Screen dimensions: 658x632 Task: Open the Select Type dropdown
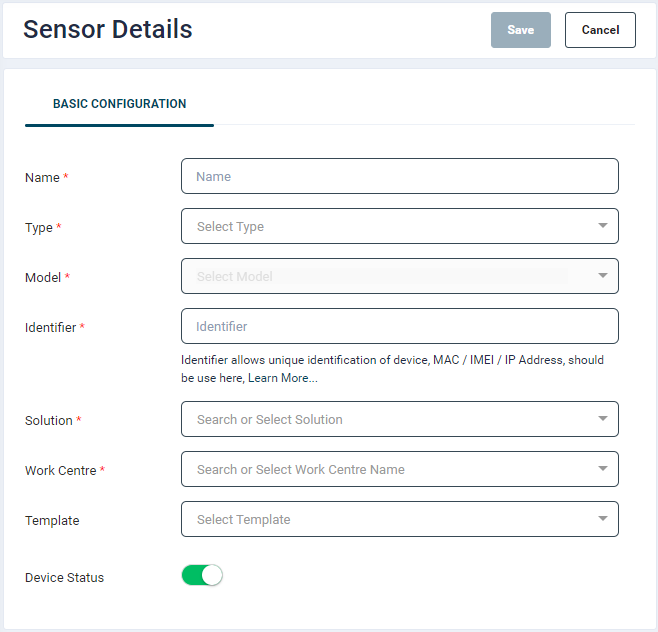tap(390, 226)
